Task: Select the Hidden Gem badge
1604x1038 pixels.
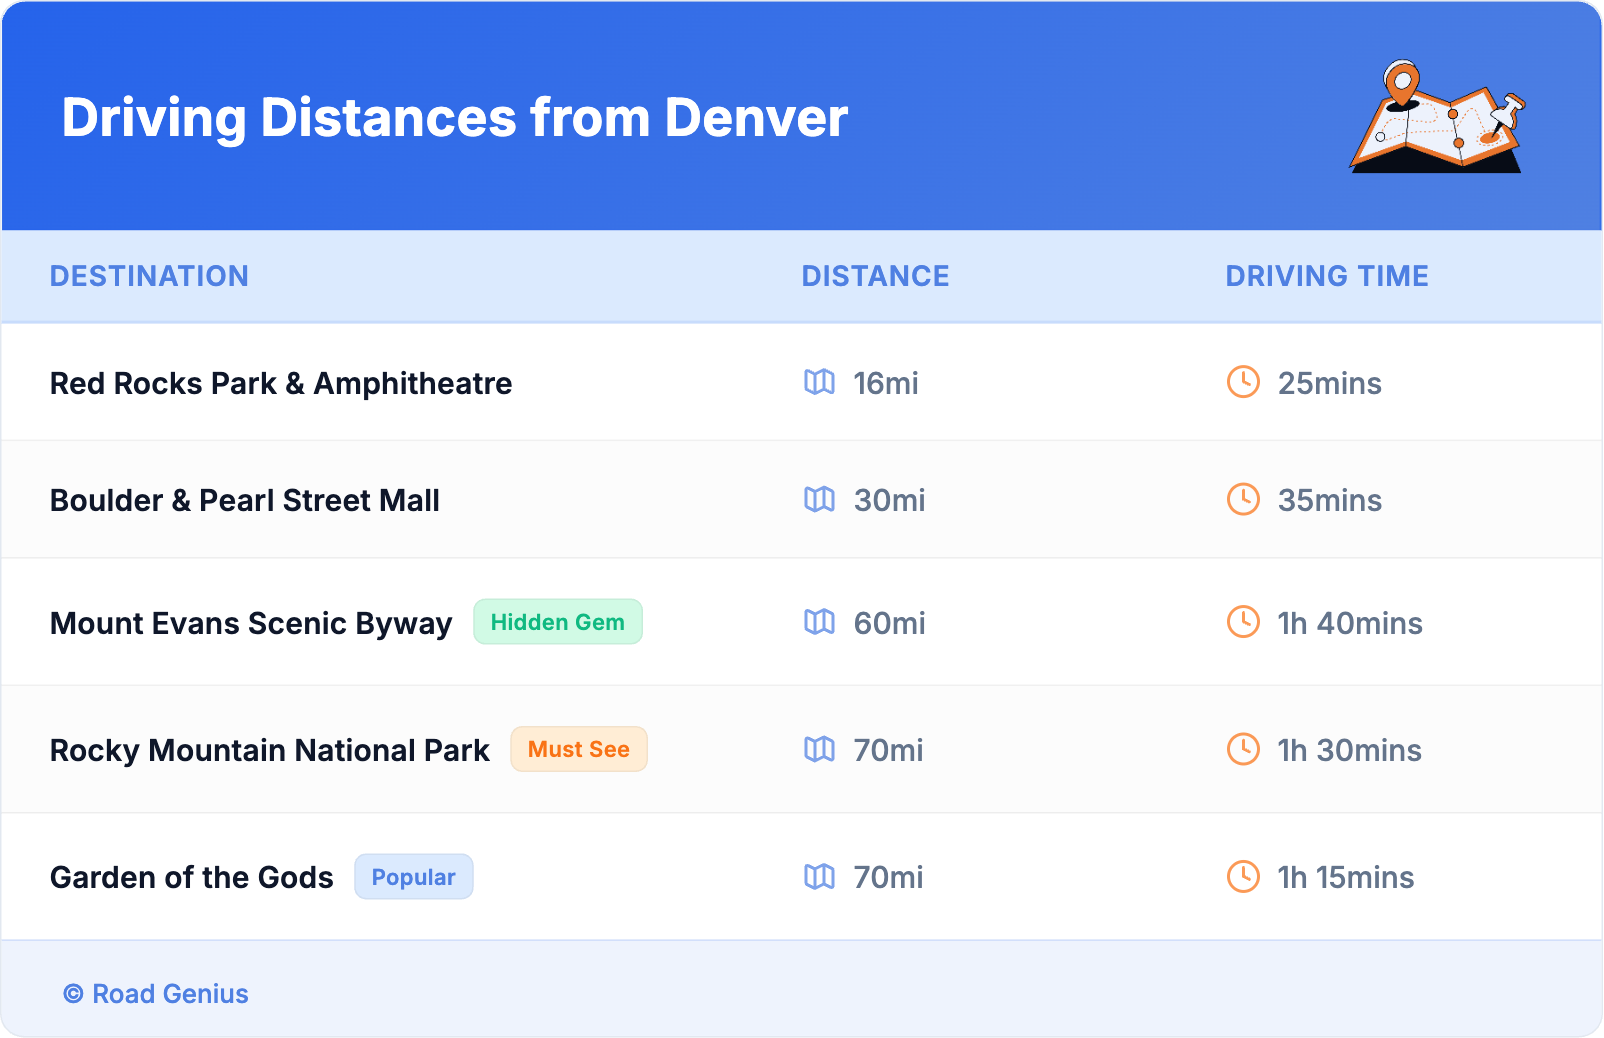Action: pos(557,622)
